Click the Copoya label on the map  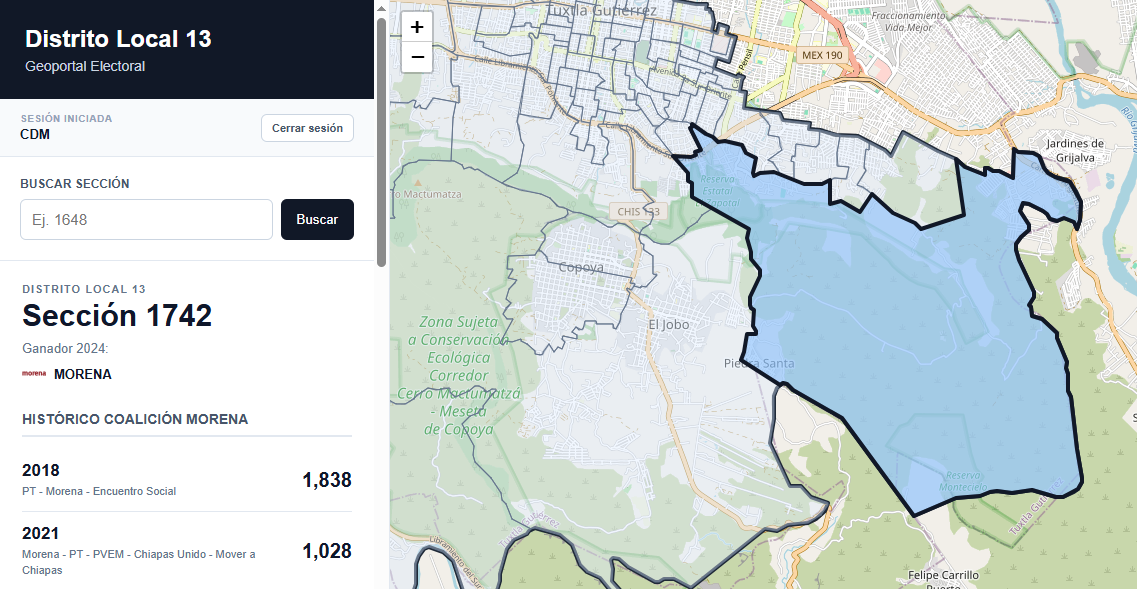pos(582,267)
